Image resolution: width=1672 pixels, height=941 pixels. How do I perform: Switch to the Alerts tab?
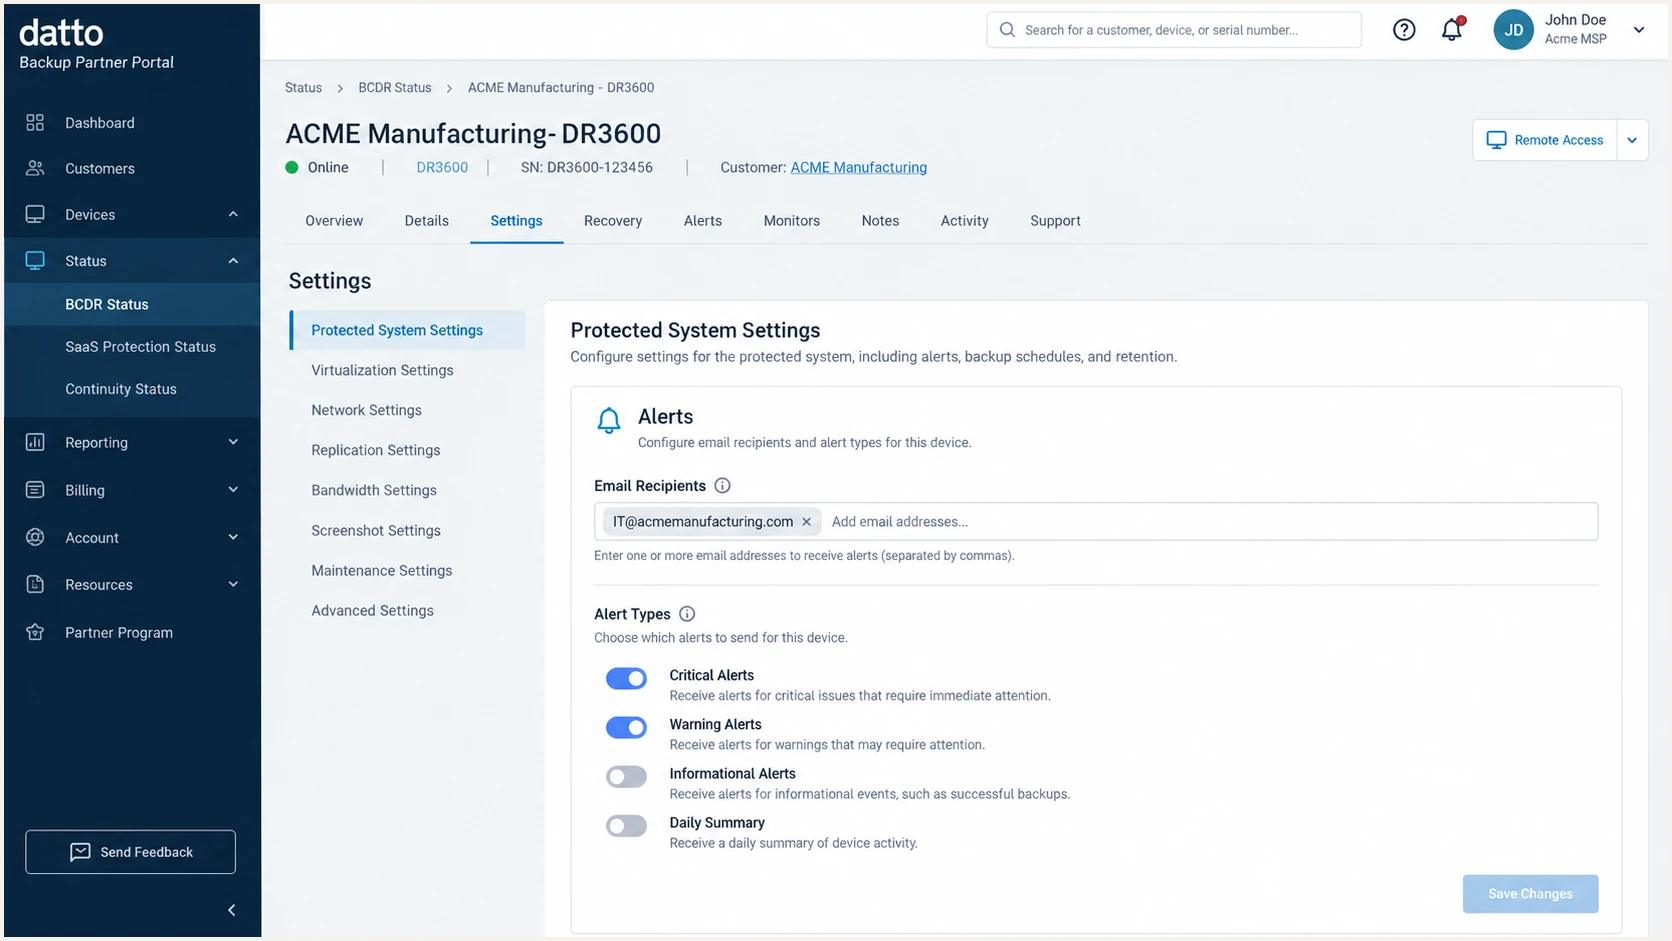(703, 221)
